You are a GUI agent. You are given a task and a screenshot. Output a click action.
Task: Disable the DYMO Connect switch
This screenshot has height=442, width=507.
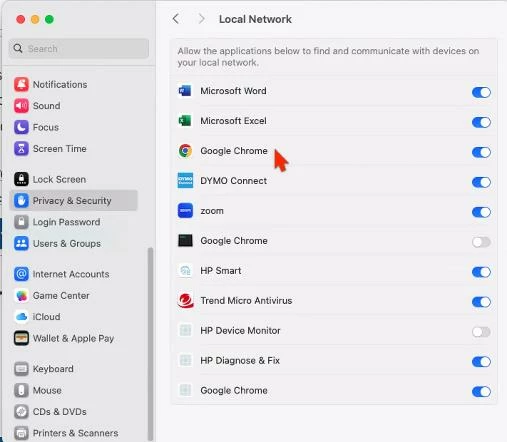pyautogui.click(x=481, y=182)
